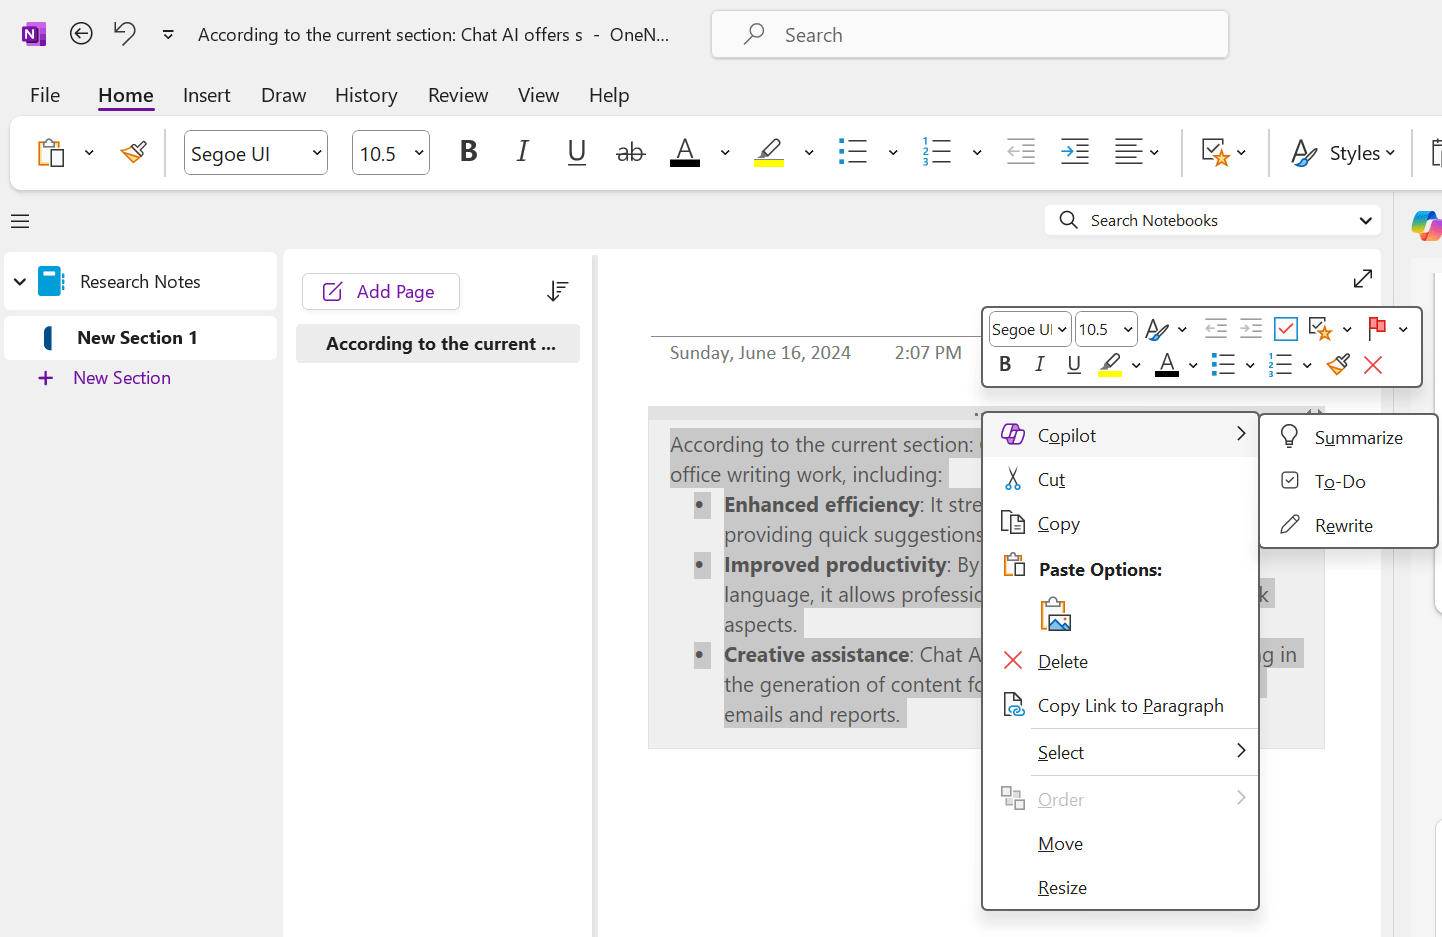Toggle italic in the mini toolbar
Image resolution: width=1442 pixels, height=937 pixels.
tap(1039, 364)
